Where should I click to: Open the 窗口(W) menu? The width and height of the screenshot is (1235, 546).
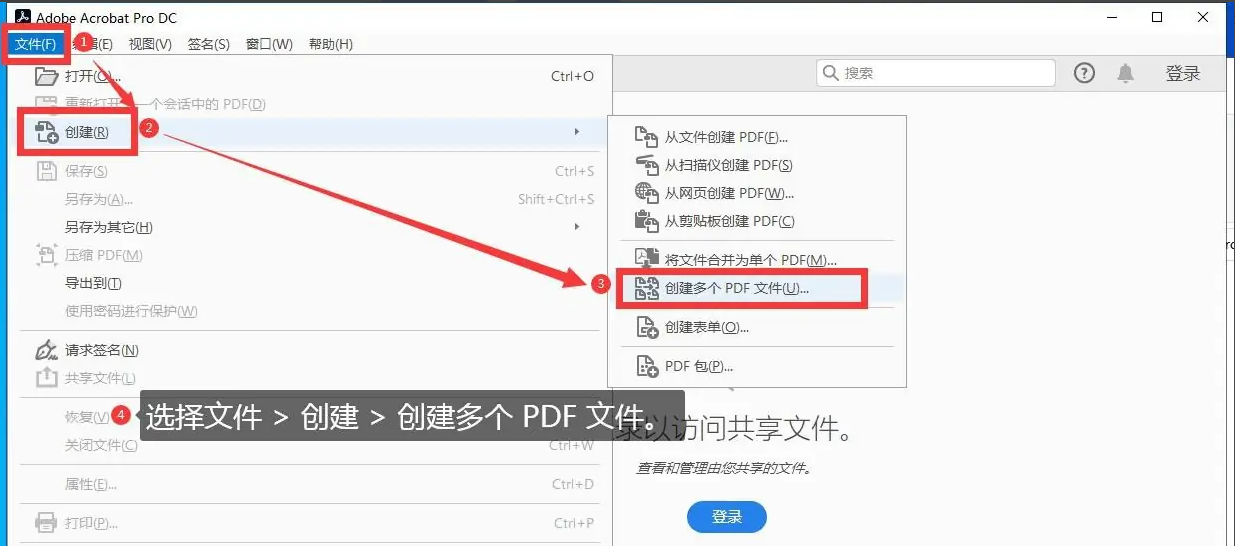pyautogui.click(x=269, y=44)
